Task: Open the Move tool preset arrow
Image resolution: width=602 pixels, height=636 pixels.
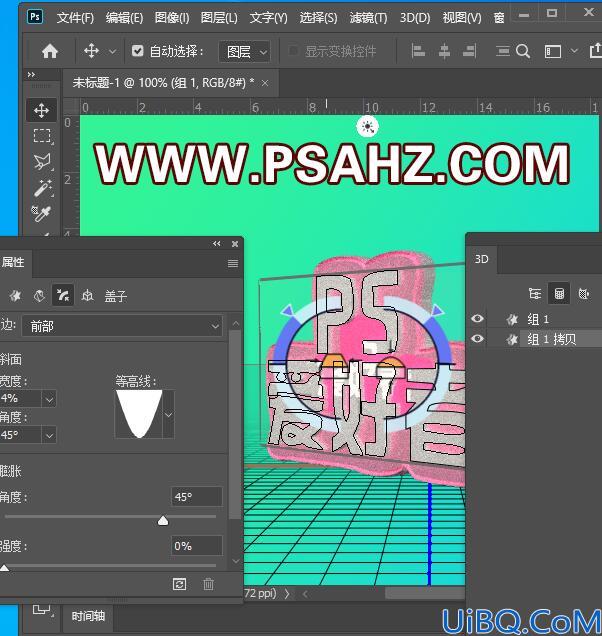Action: 112,52
